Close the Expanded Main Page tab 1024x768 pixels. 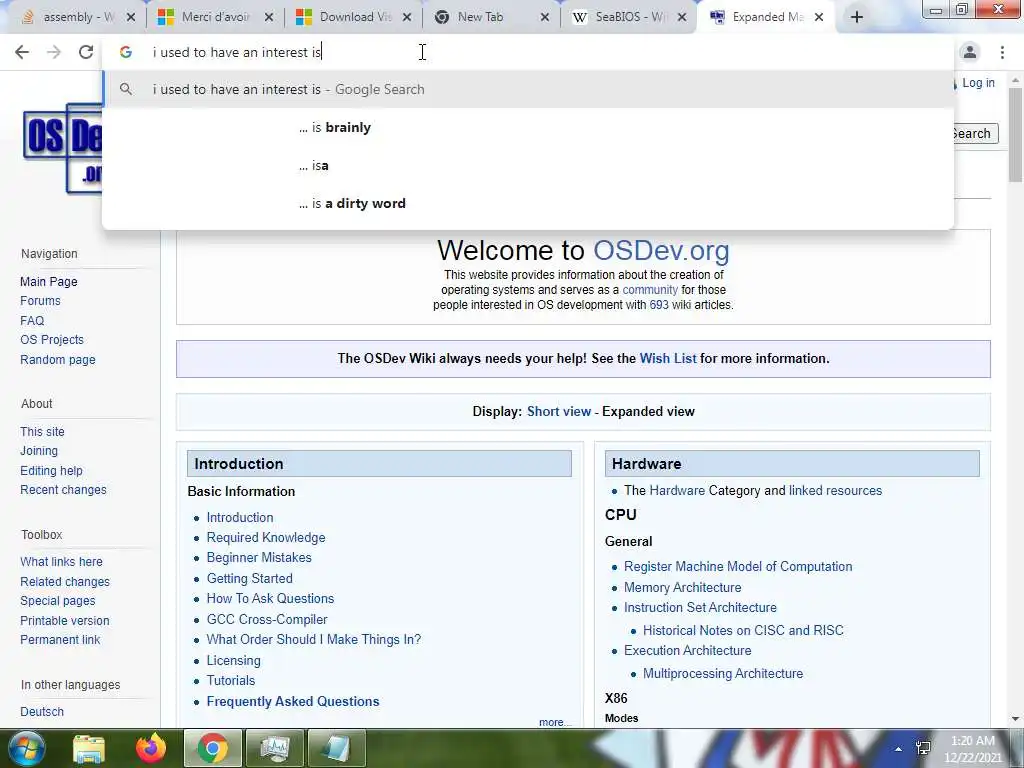tap(819, 18)
